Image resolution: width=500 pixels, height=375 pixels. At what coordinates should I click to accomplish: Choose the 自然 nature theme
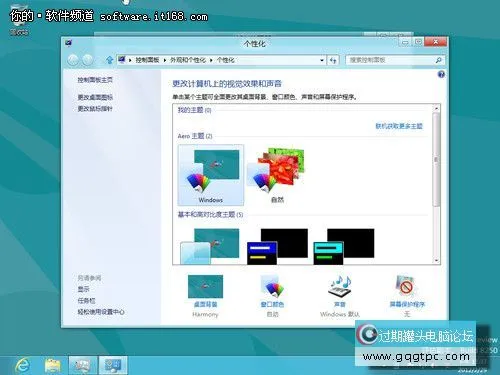(x=277, y=175)
